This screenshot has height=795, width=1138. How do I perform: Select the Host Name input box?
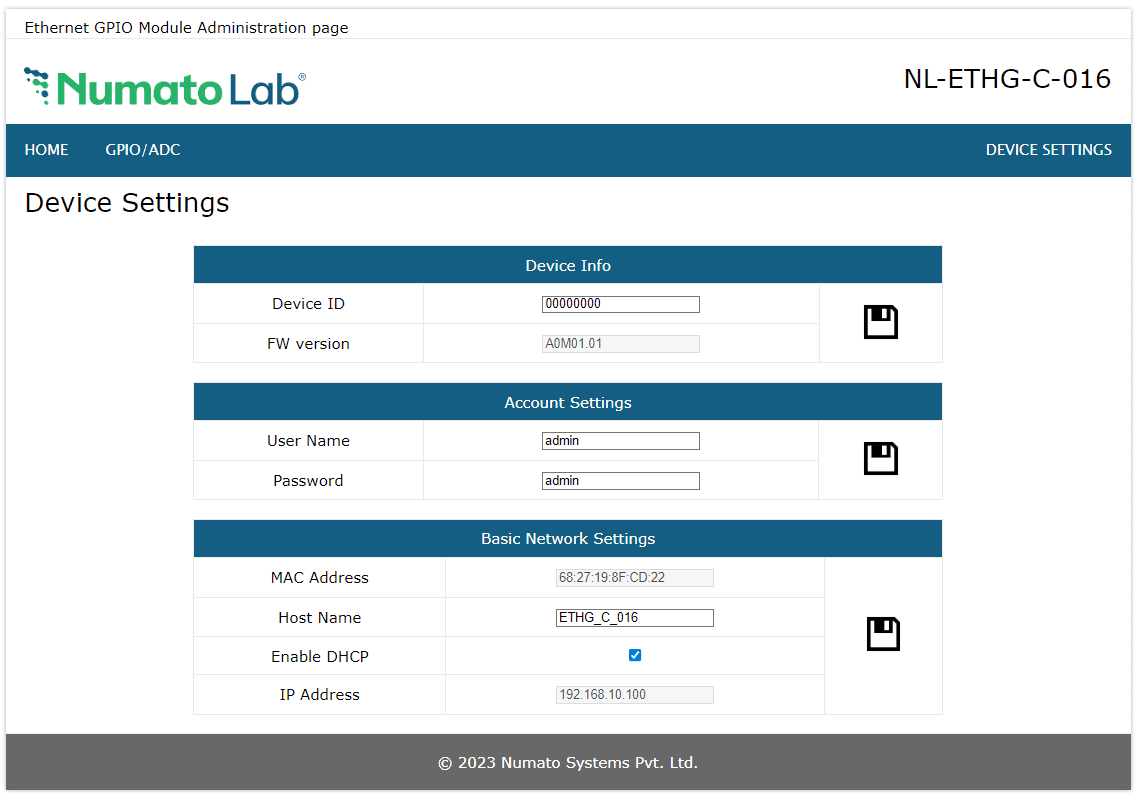[634, 618]
